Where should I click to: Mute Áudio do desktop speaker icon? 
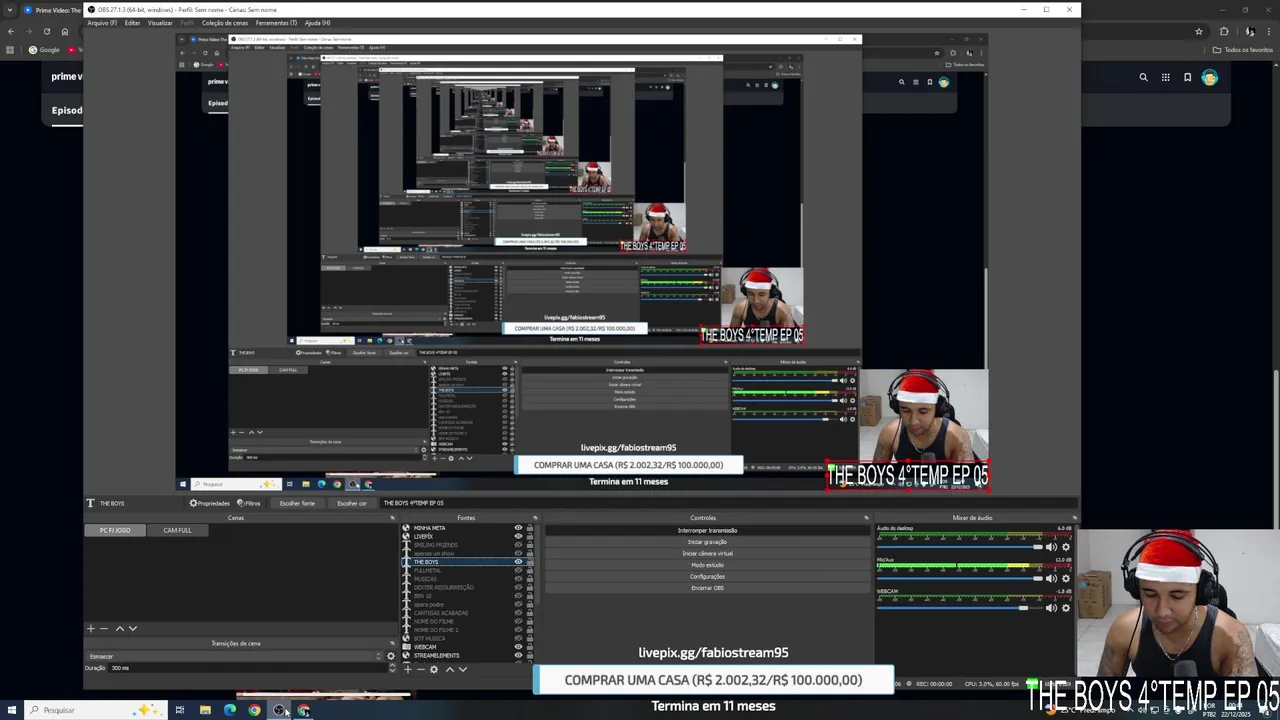[x=1051, y=547]
